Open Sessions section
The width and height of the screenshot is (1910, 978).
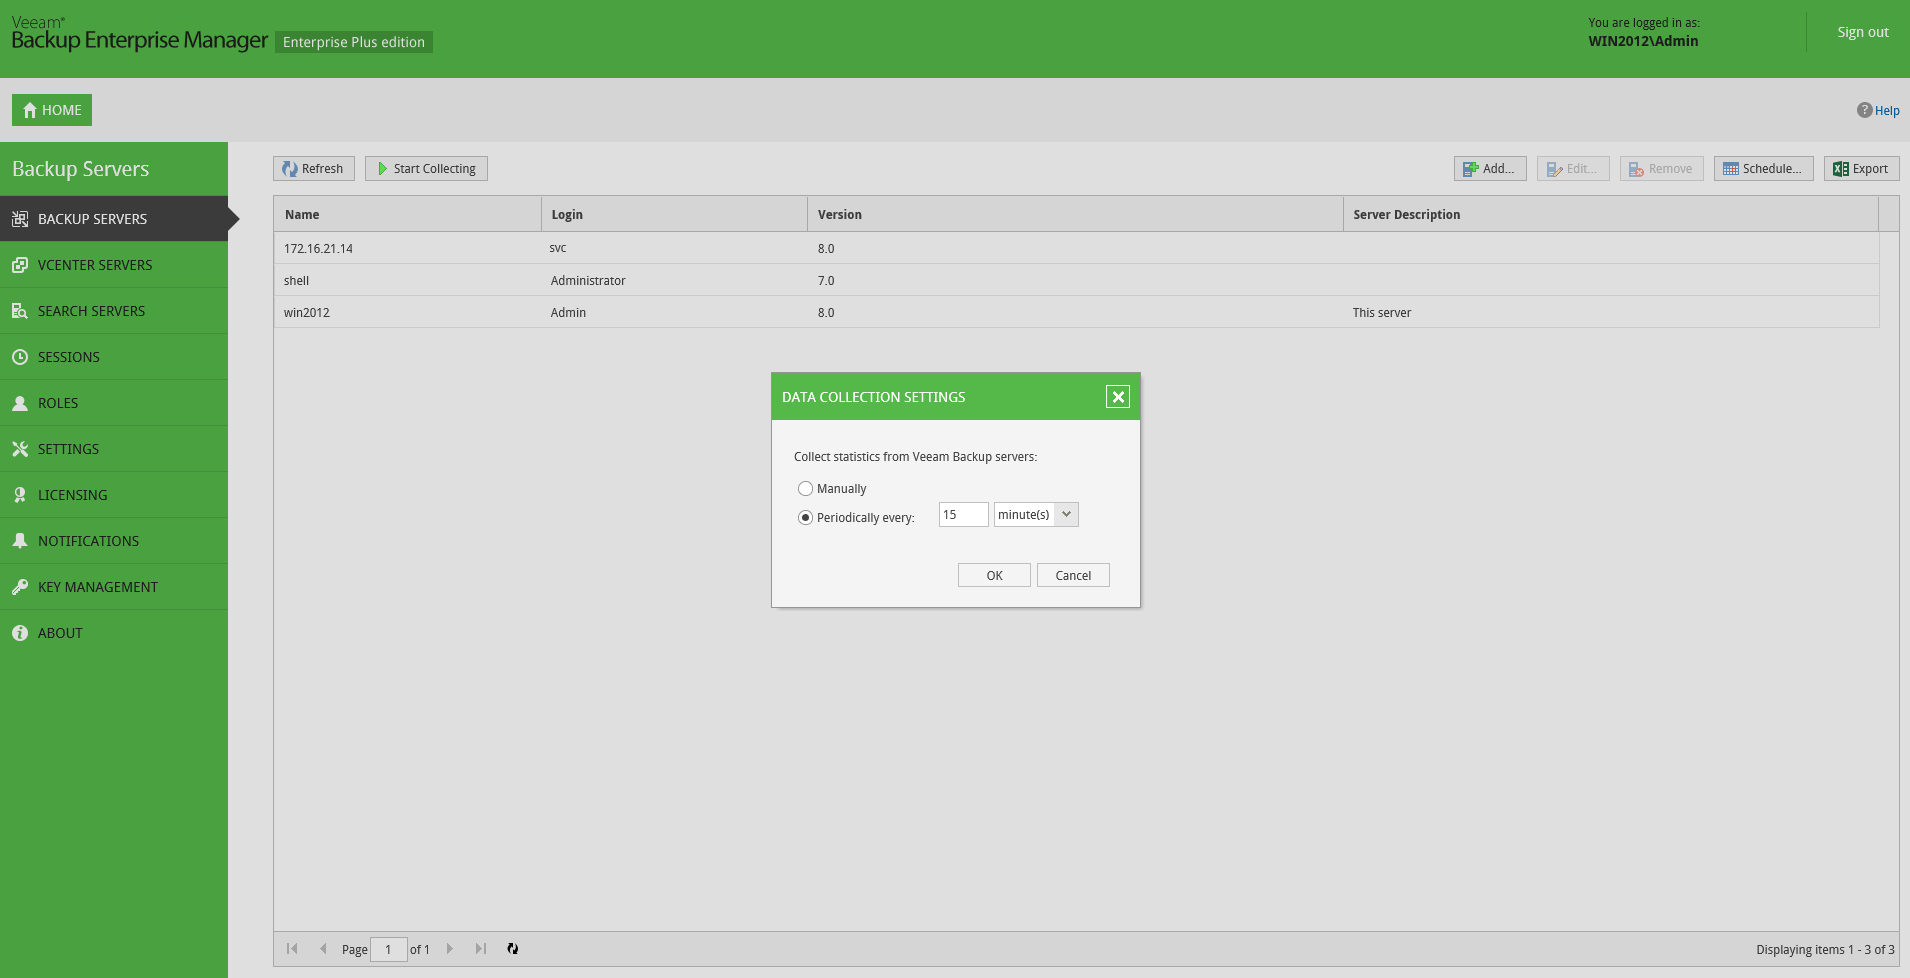(114, 357)
